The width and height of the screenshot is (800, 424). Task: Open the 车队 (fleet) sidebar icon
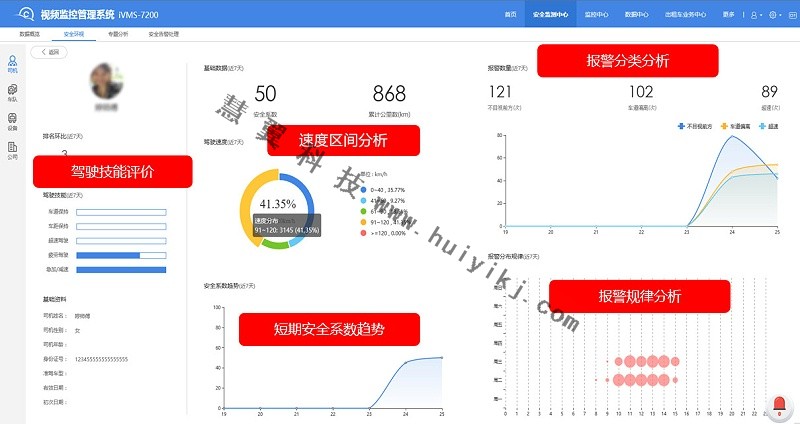pos(12,93)
